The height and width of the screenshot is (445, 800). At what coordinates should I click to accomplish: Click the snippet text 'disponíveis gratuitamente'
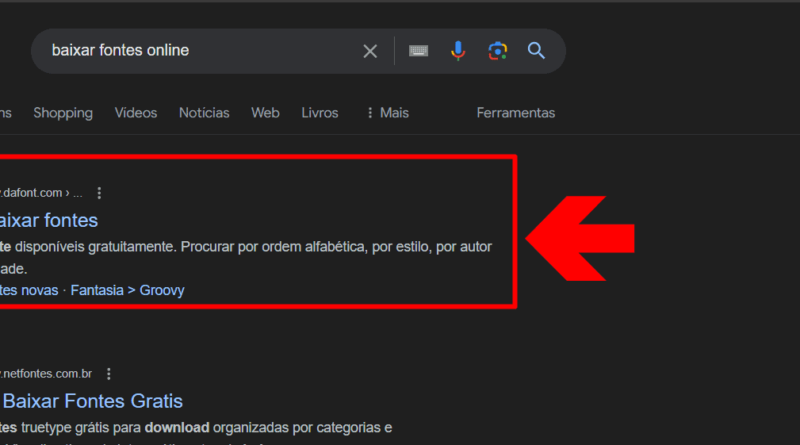(95, 247)
